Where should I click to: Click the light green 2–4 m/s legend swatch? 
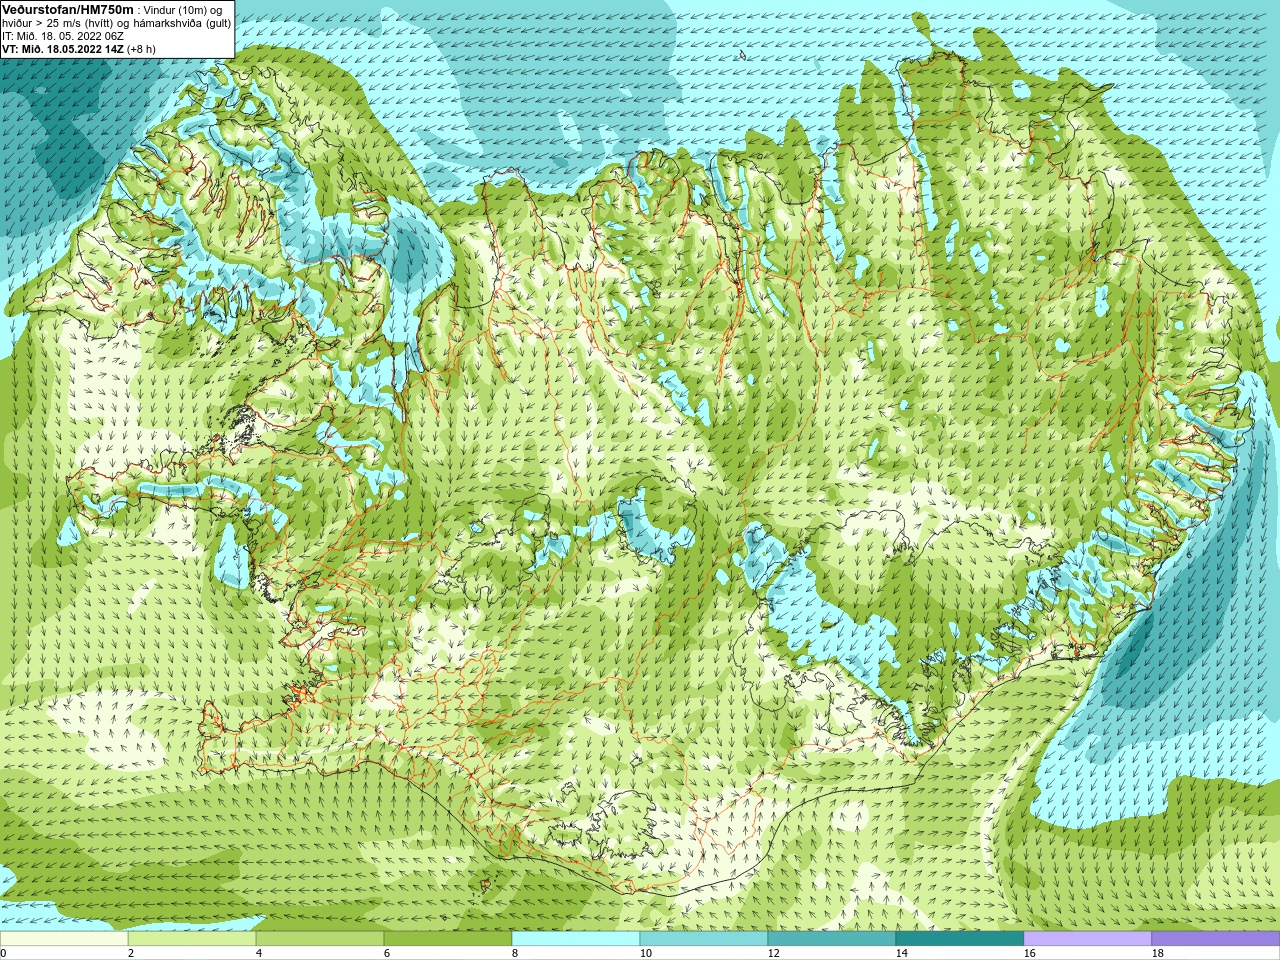(192, 939)
